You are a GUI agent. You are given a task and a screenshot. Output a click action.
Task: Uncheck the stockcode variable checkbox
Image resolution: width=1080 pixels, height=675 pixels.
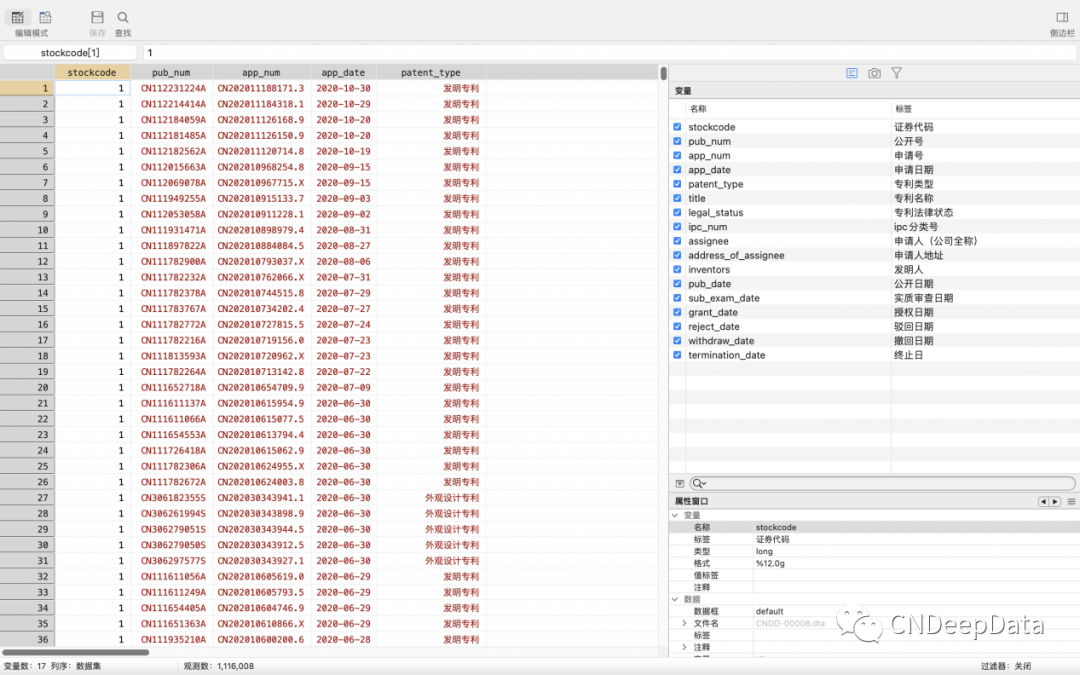[x=677, y=127]
